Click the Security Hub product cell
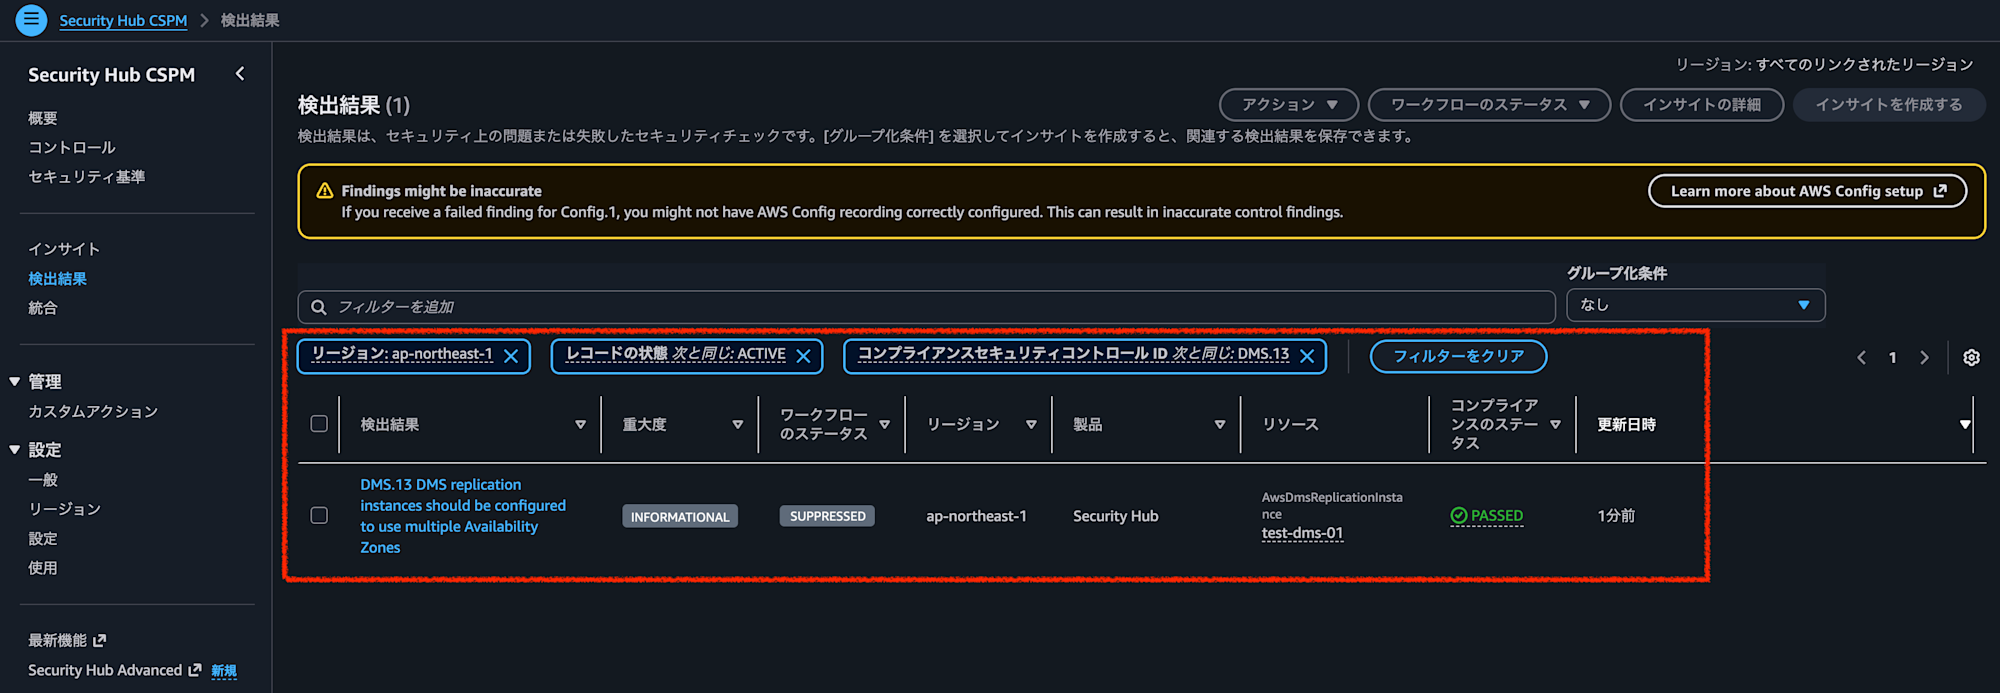2000x693 pixels. pyautogui.click(x=1115, y=516)
